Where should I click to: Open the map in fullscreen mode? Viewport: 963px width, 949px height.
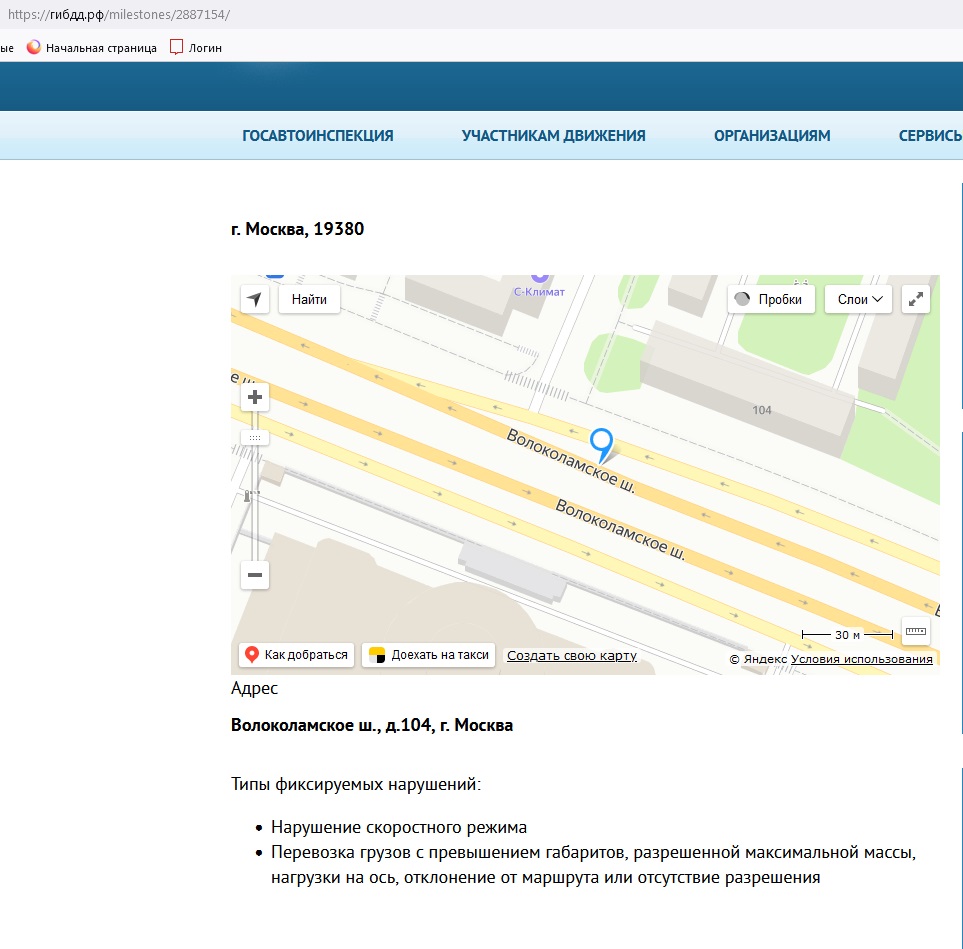(916, 299)
